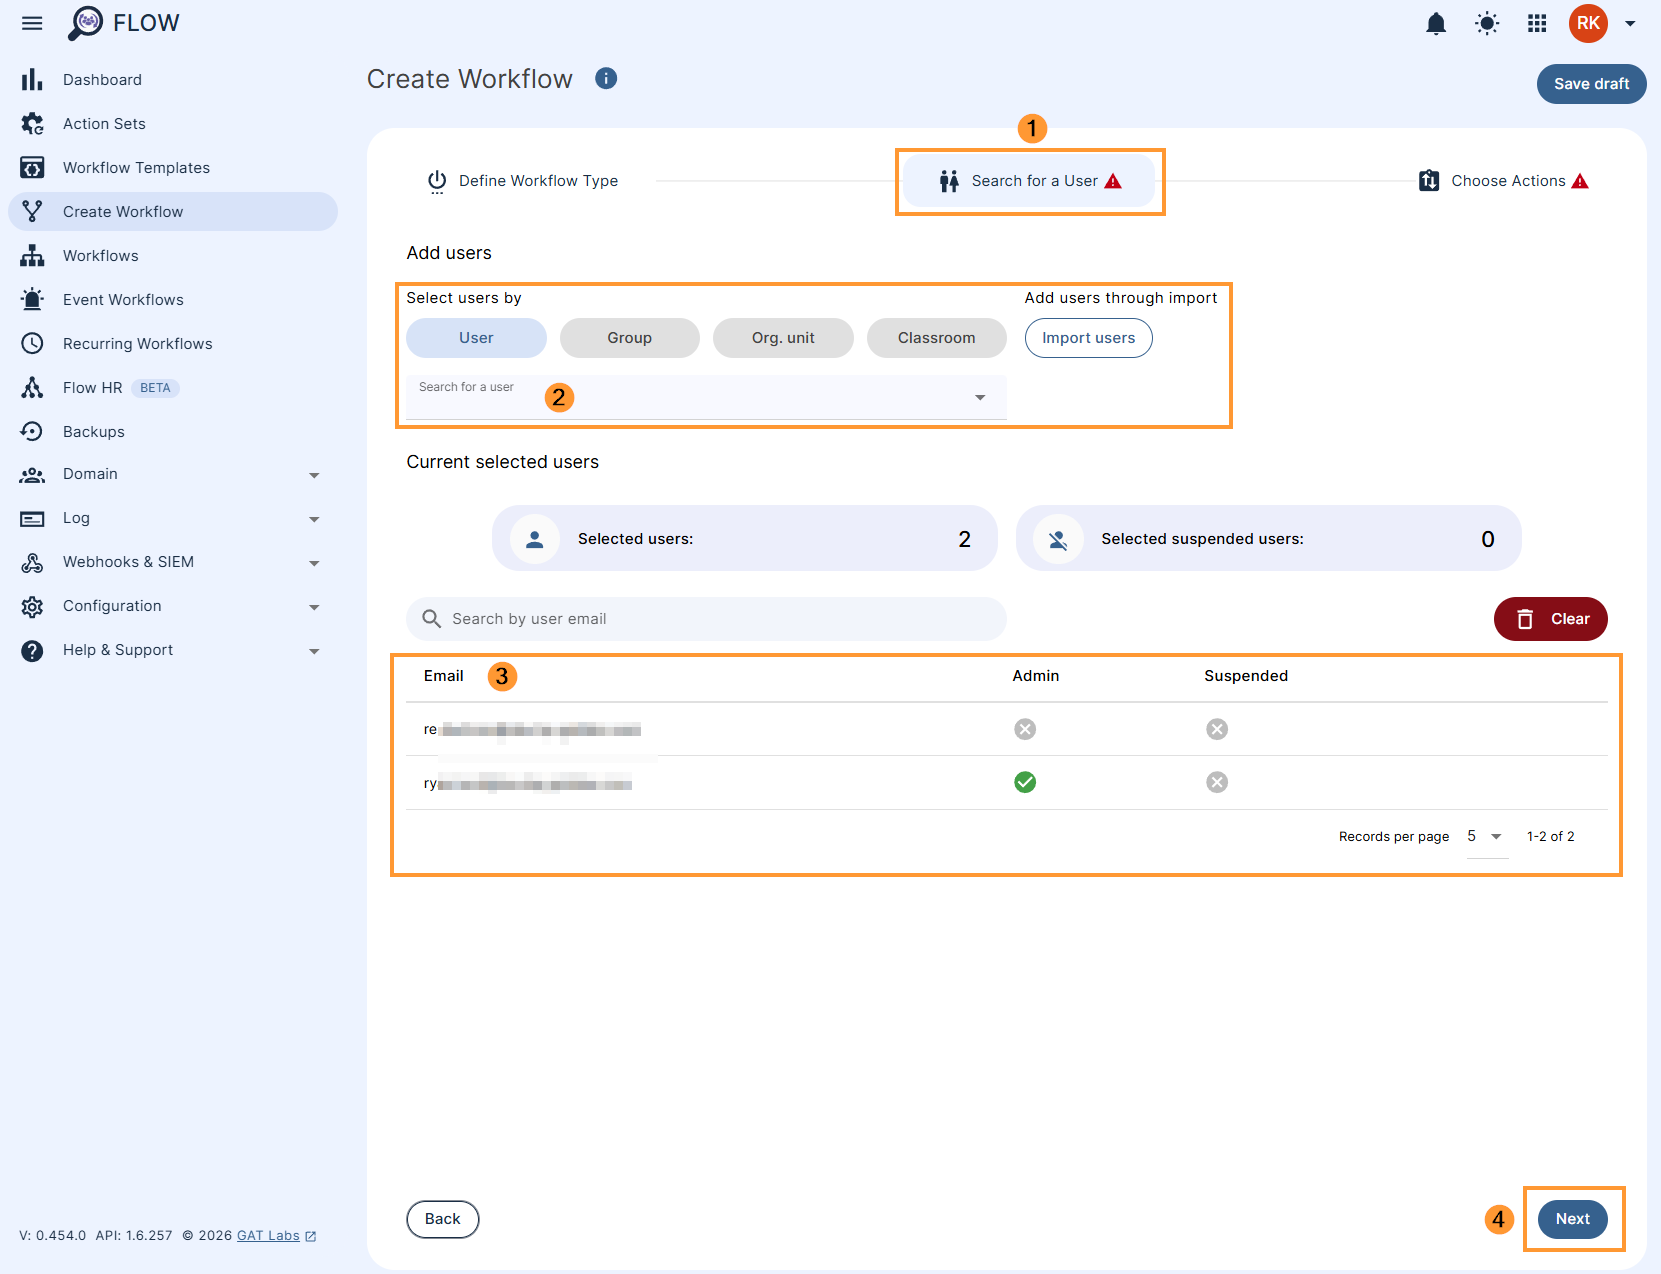Click the Create Workflow info icon

click(606, 78)
